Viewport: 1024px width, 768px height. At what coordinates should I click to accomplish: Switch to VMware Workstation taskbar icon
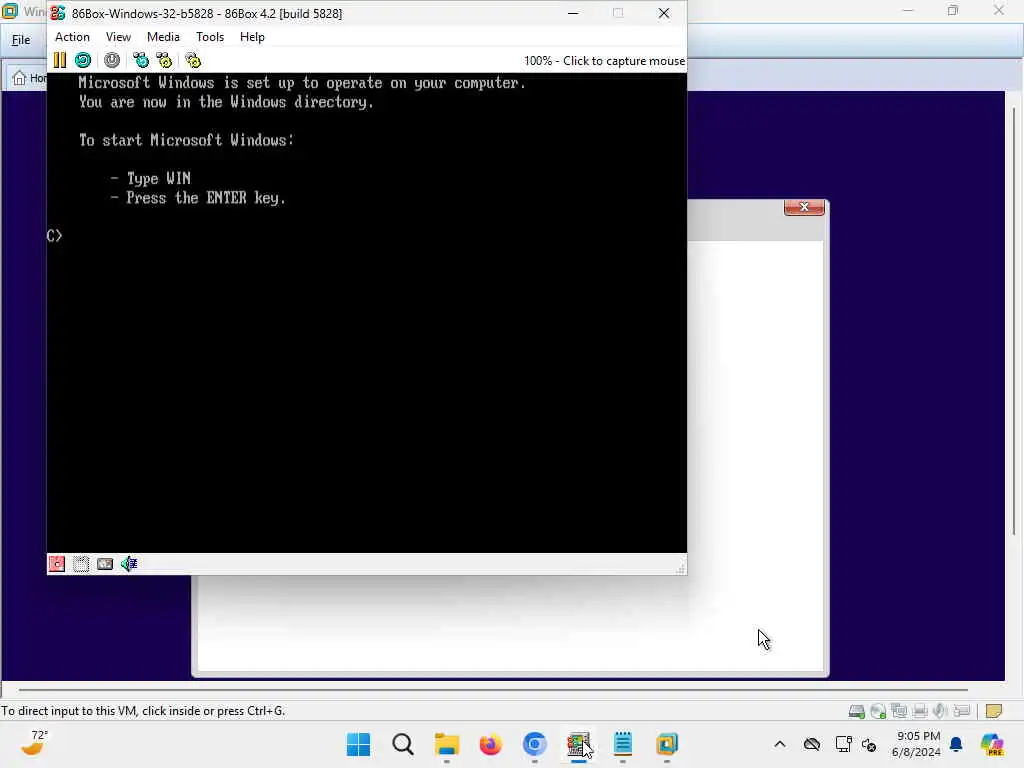pos(667,744)
